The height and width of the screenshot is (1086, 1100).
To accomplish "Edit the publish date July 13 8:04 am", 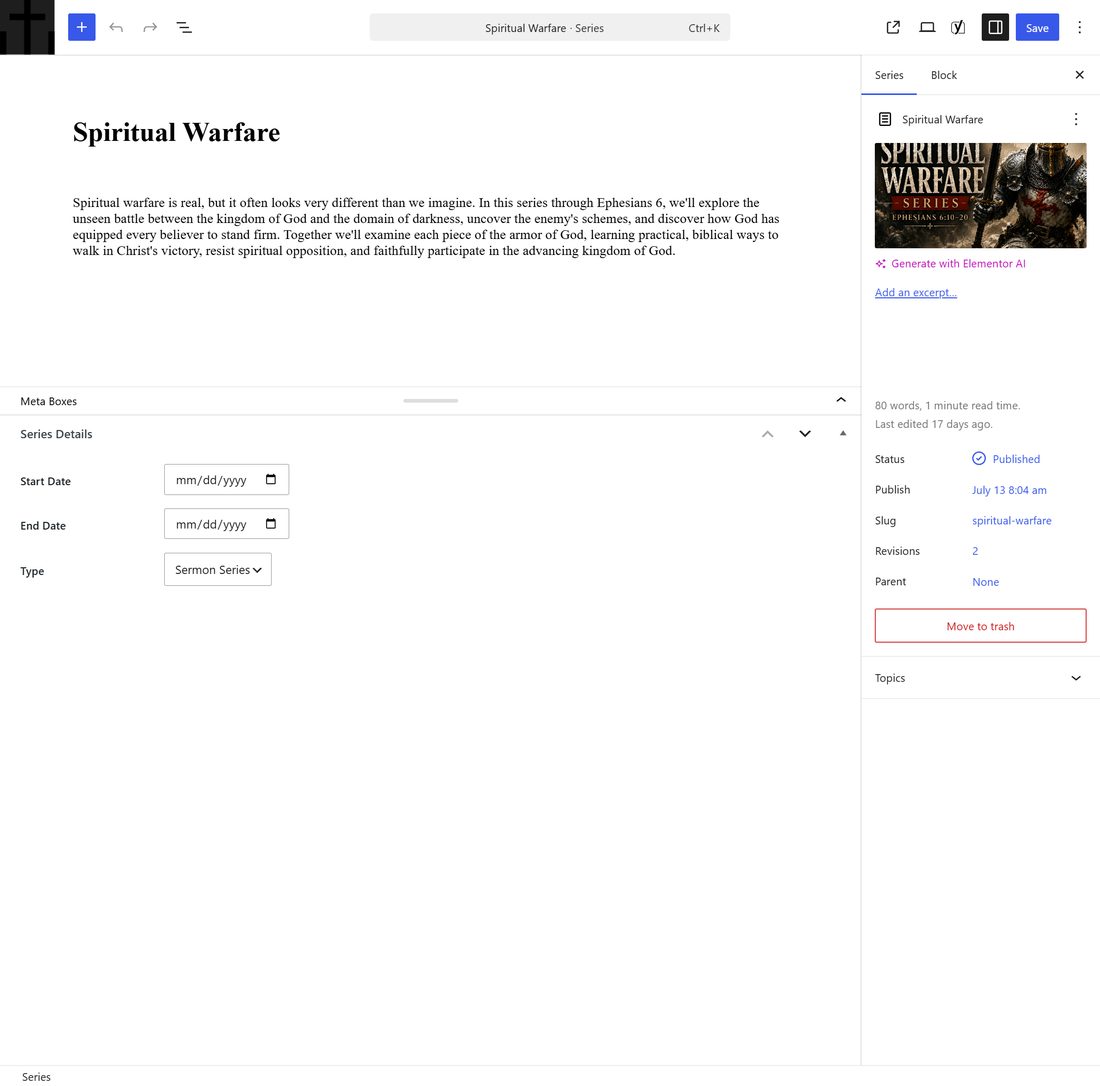I will tap(1009, 490).
